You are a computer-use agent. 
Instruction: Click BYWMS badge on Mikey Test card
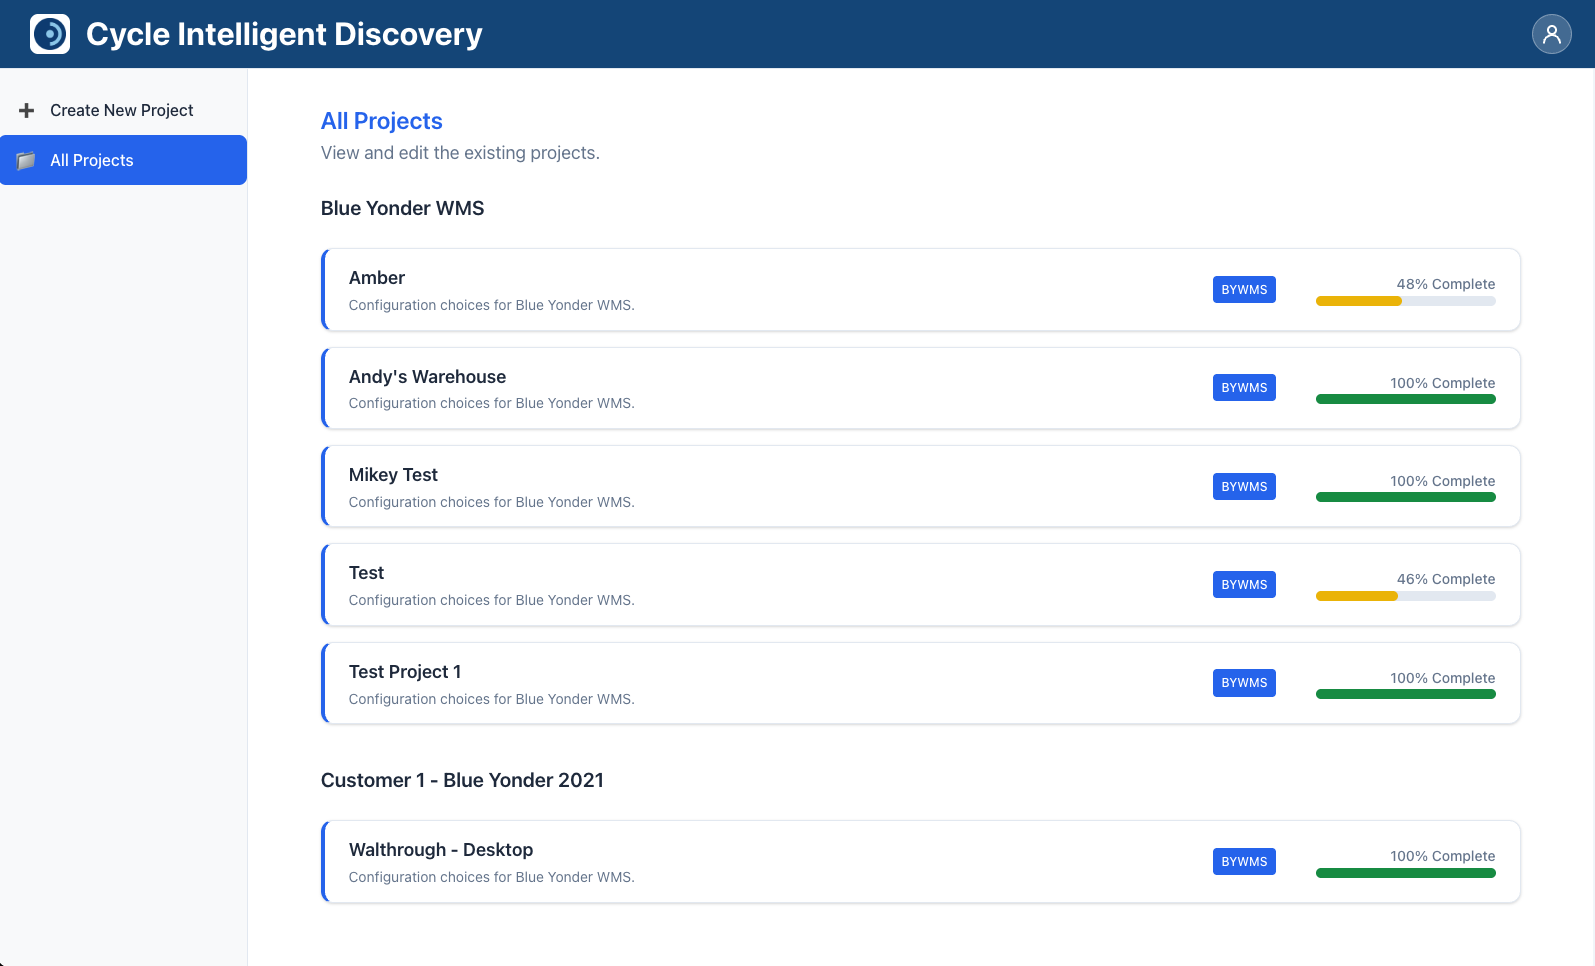point(1244,487)
